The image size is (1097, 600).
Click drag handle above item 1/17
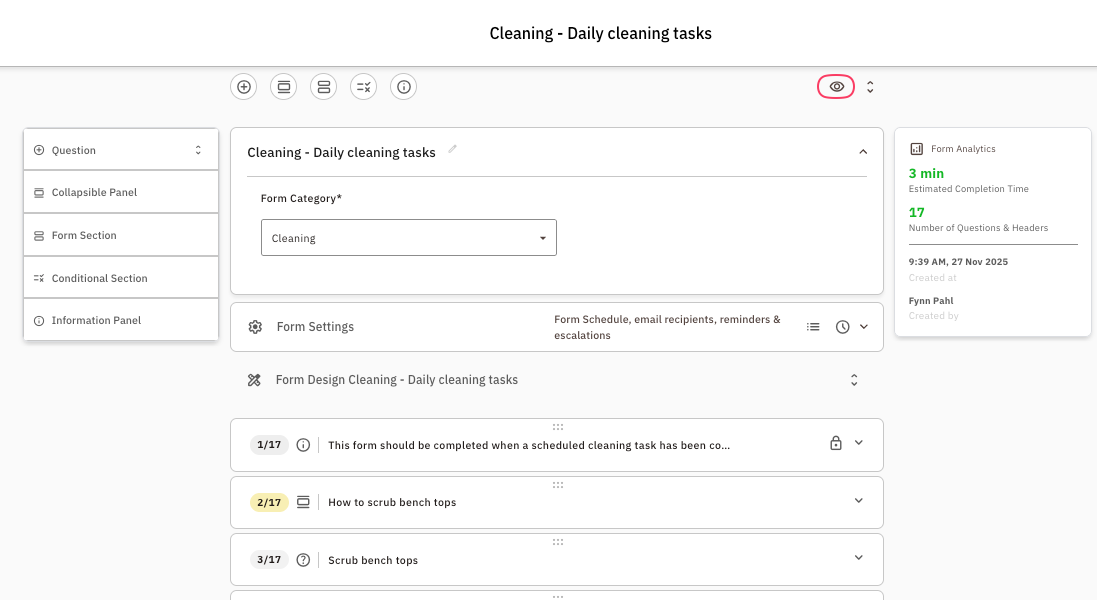[x=558, y=427]
